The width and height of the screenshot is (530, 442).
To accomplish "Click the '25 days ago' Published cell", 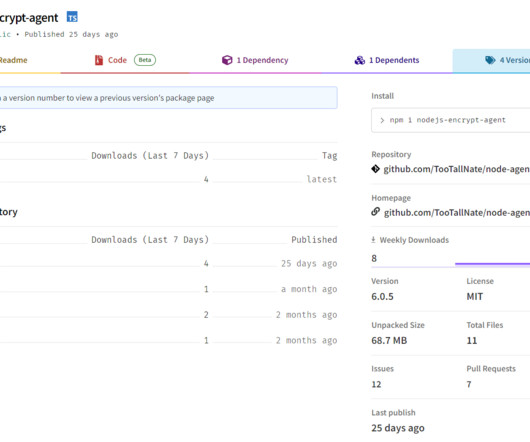I will (309, 264).
